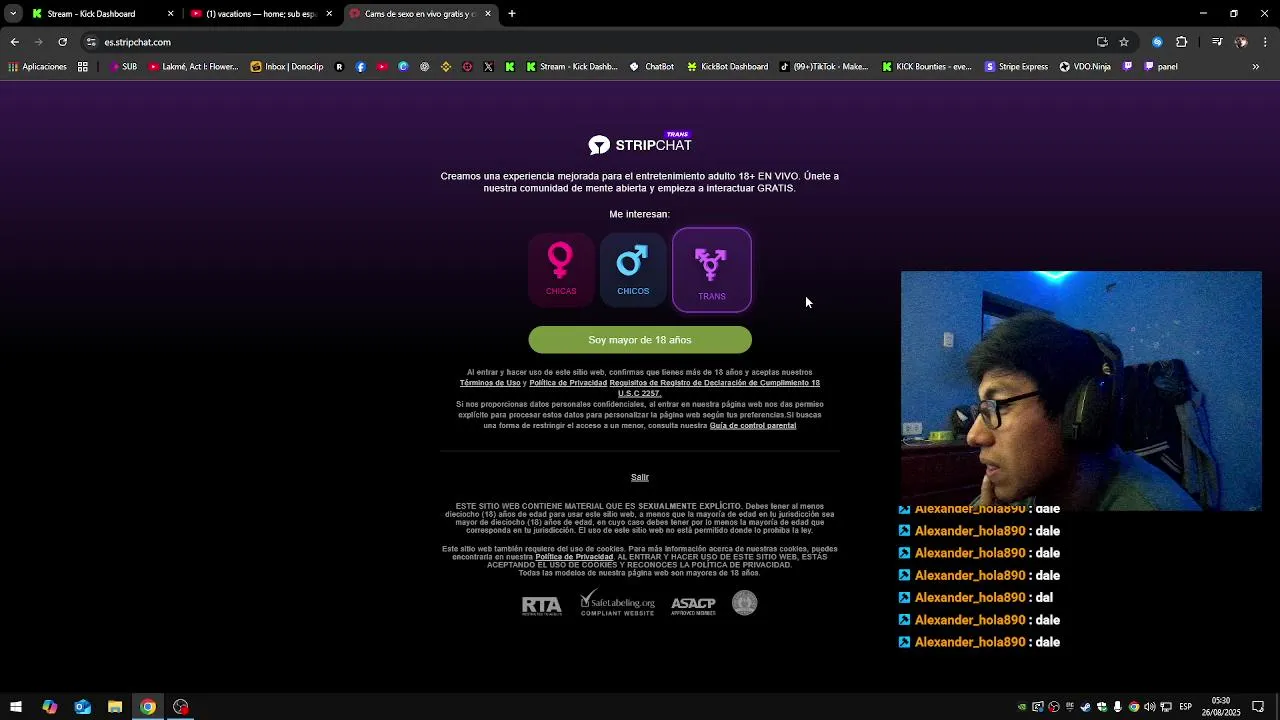Open the Facebook bookmark icon
This screenshot has height=720, width=1280.
(x=361, y=67)
